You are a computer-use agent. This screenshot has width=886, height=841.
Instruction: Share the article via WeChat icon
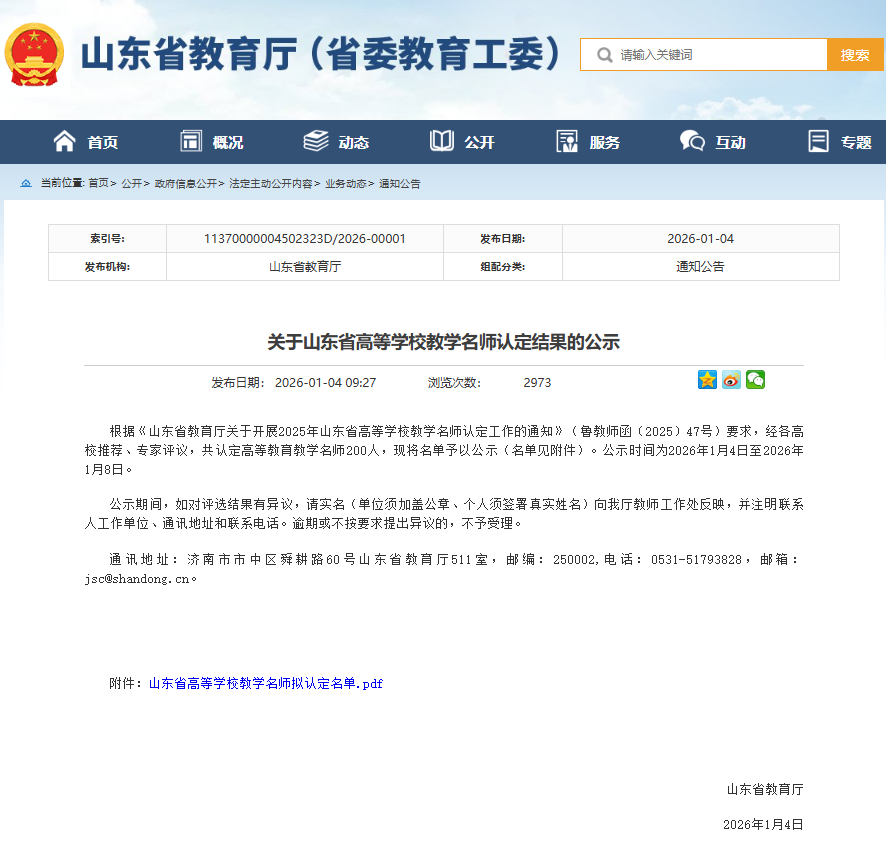pyautogui.click(x=755, y=380)
